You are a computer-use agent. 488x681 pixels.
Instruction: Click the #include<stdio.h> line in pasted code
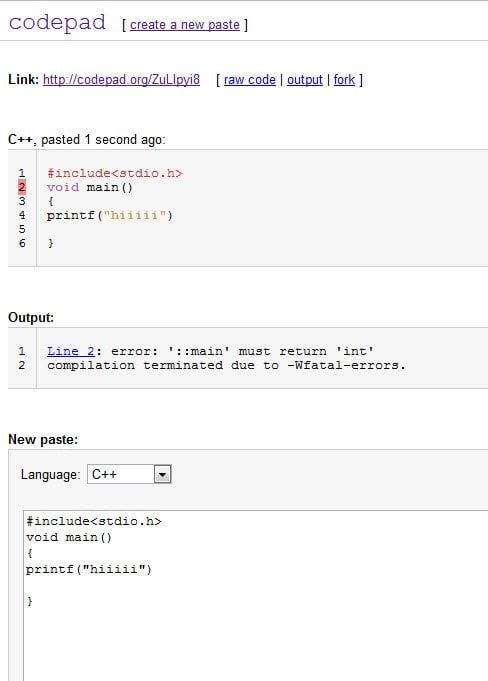(115, 173)
